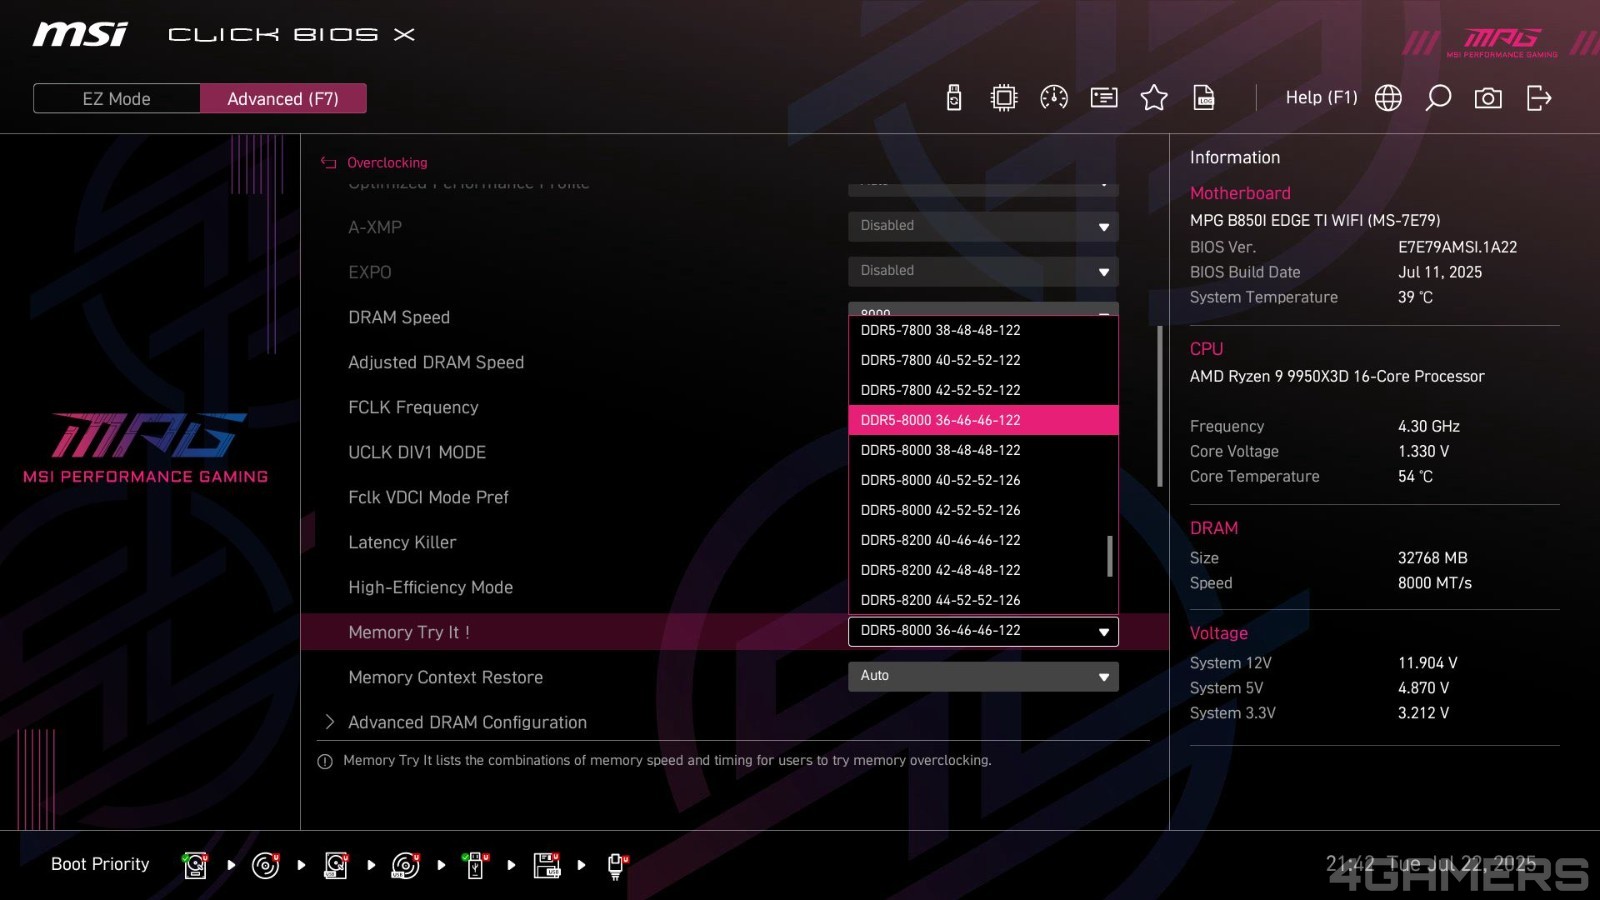The height and width of the screenshot is (900, 1600).
Task: Select the Latency Killer setting
Action: [x=402, y=542]
